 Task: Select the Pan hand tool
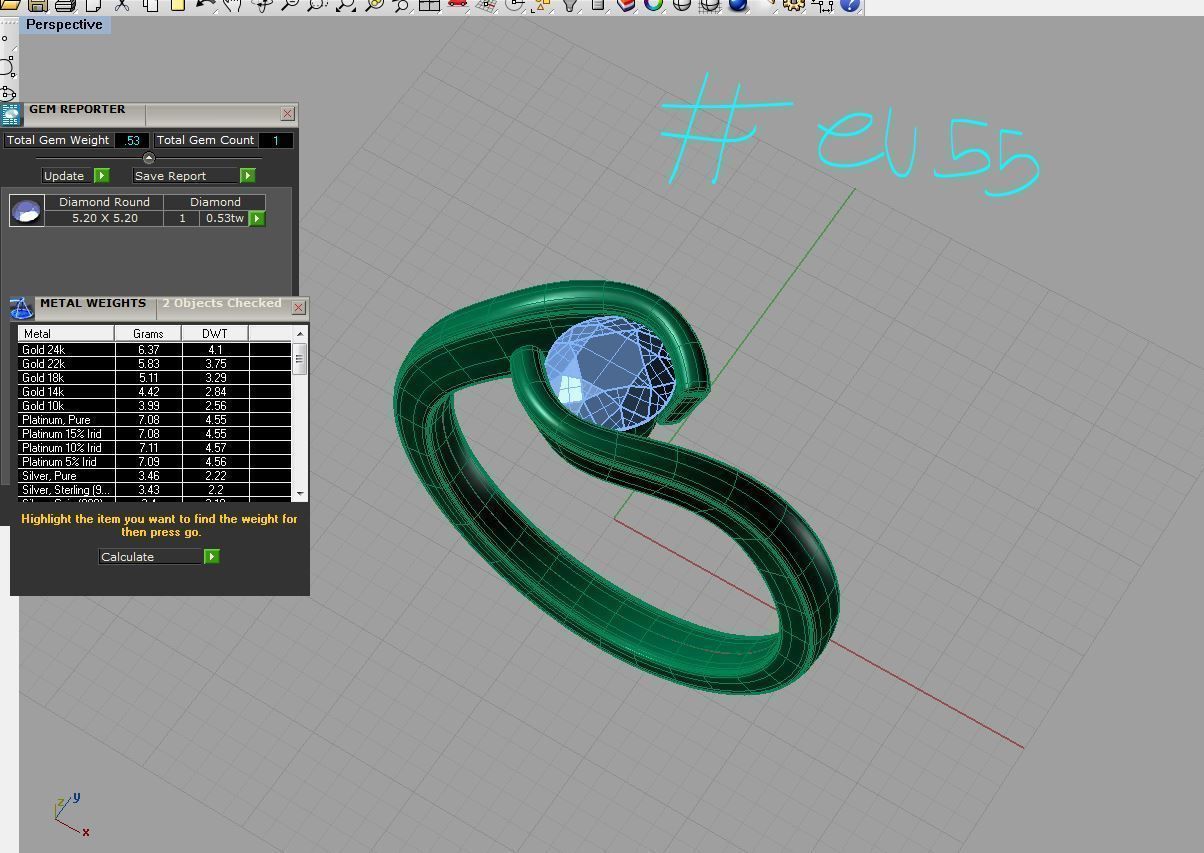click(232, 5)
